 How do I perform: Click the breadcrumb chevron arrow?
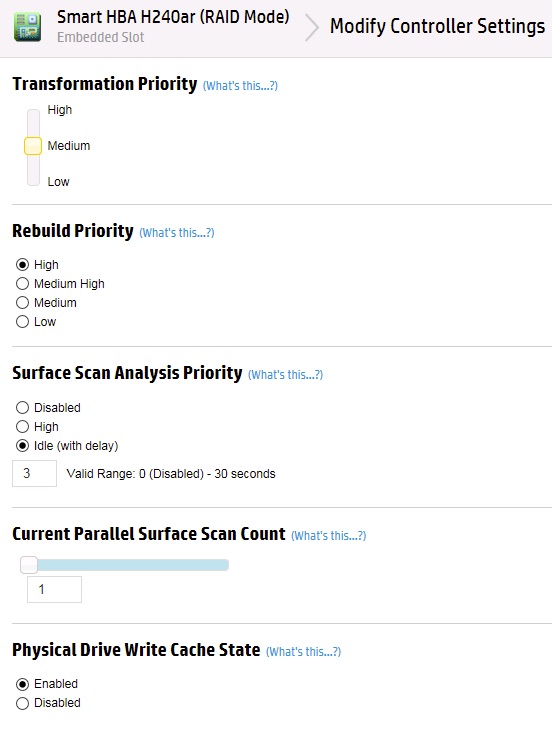click(312, 28)
